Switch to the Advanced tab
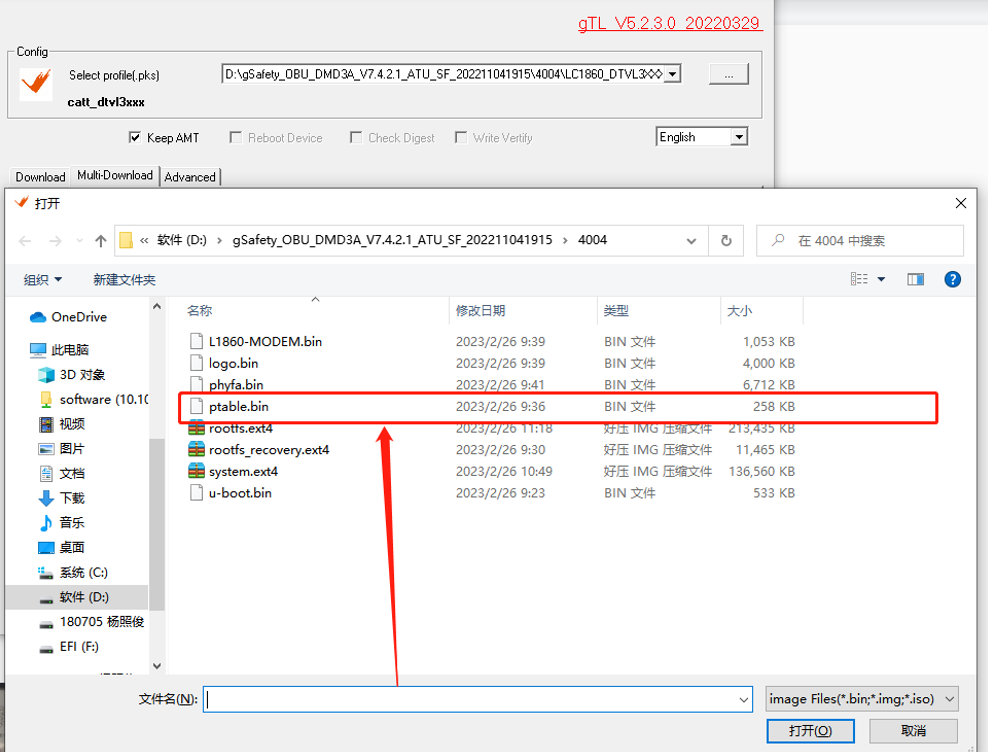The image size is (988, 752). [190, 177]
